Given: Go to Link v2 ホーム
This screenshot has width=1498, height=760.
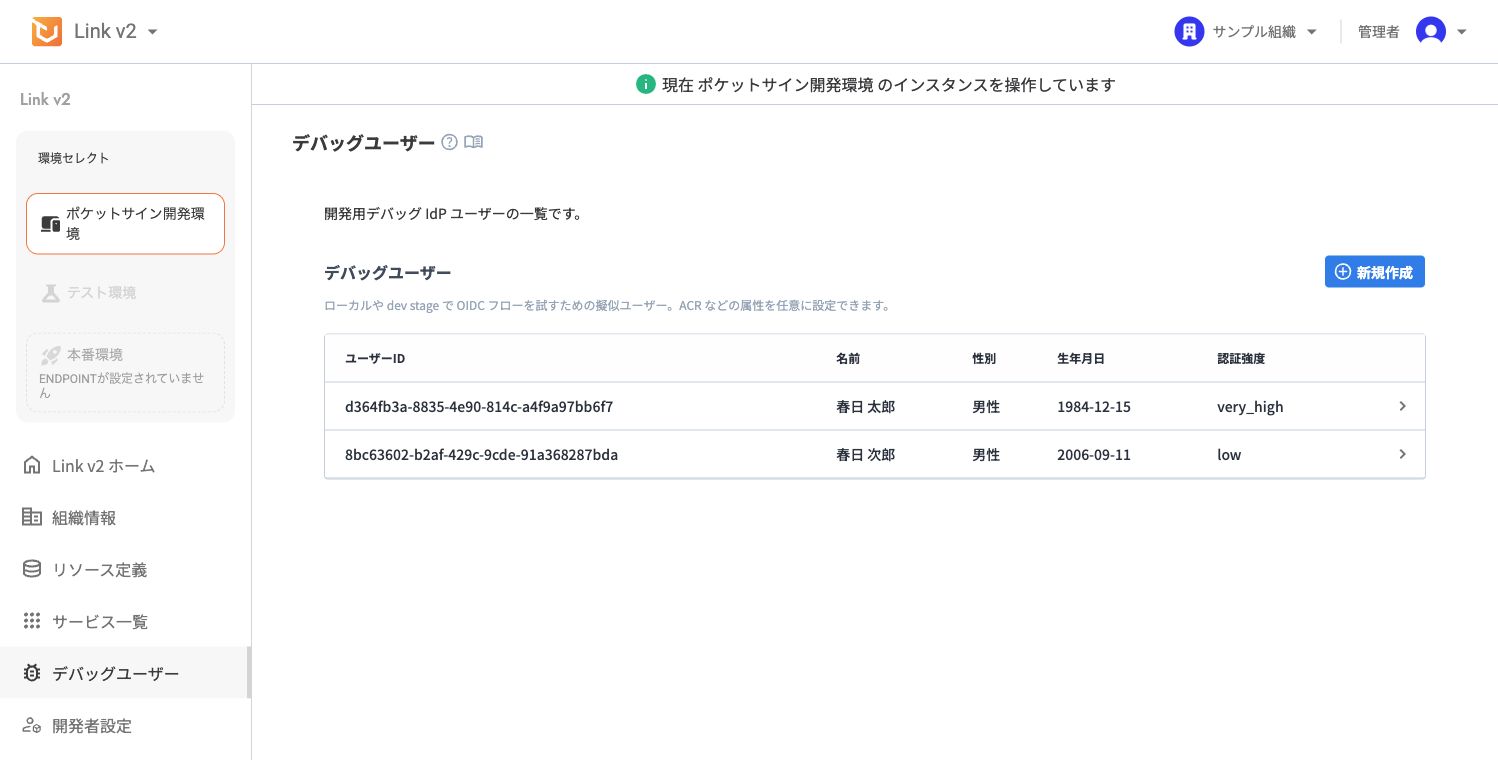Looking at the screenshot, I should (125, 466).
